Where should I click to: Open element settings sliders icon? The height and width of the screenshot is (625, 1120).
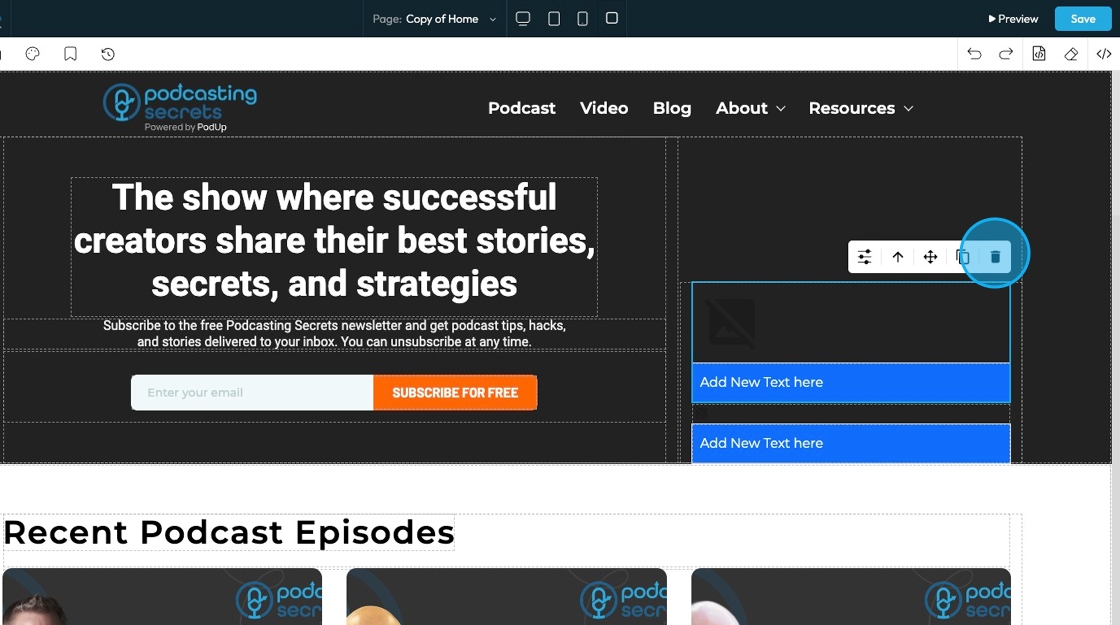coord(864,256)
